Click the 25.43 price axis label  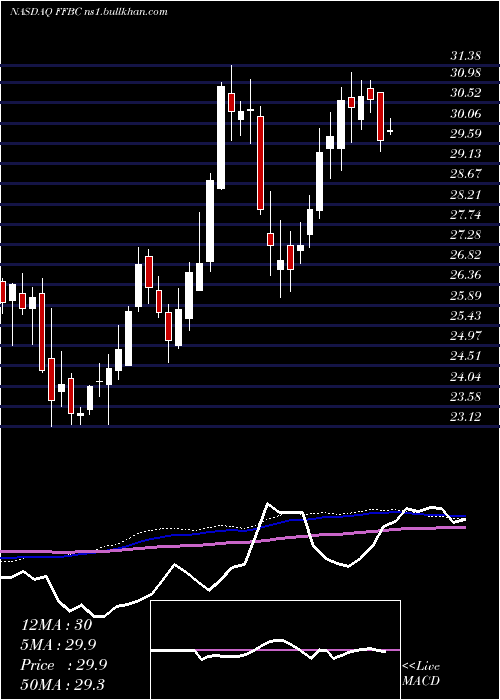466,316
